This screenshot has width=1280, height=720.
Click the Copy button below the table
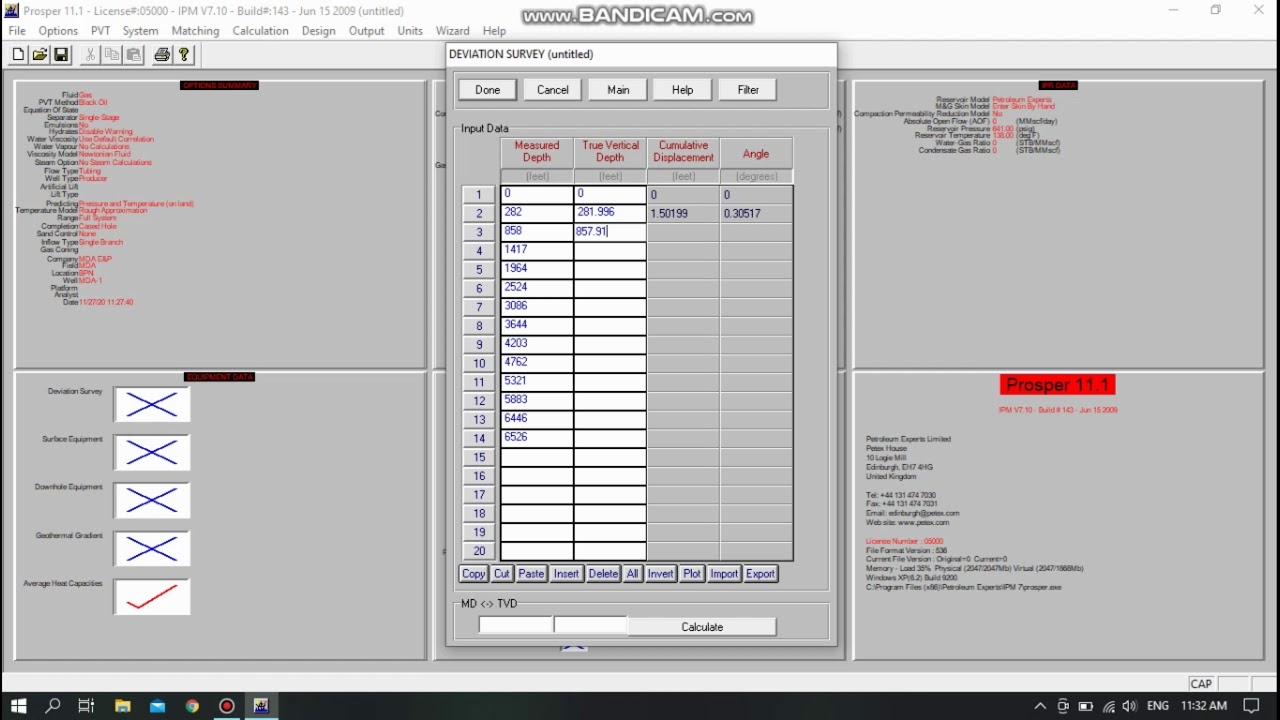(x=473, y=574)
